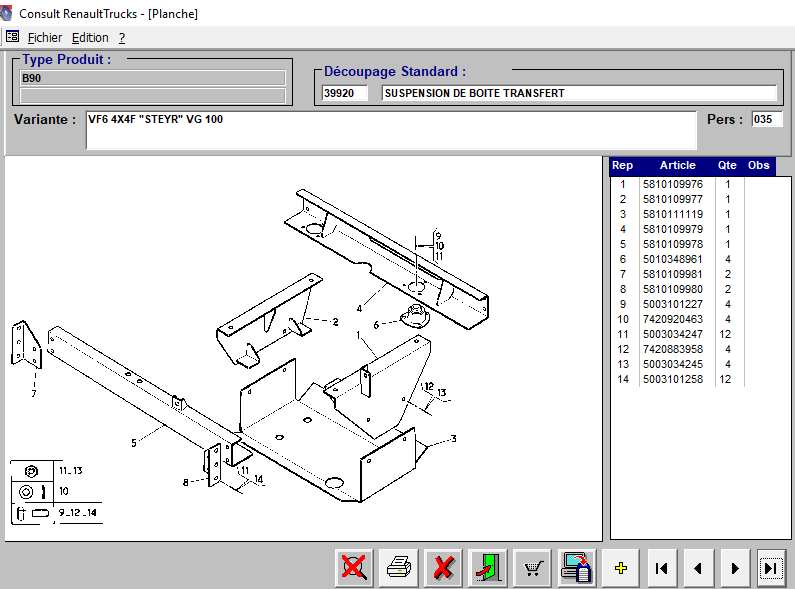Viewport: 795px width, 589px height.
Task: Print the current parts diagram
Action: (x=399, y=567)
